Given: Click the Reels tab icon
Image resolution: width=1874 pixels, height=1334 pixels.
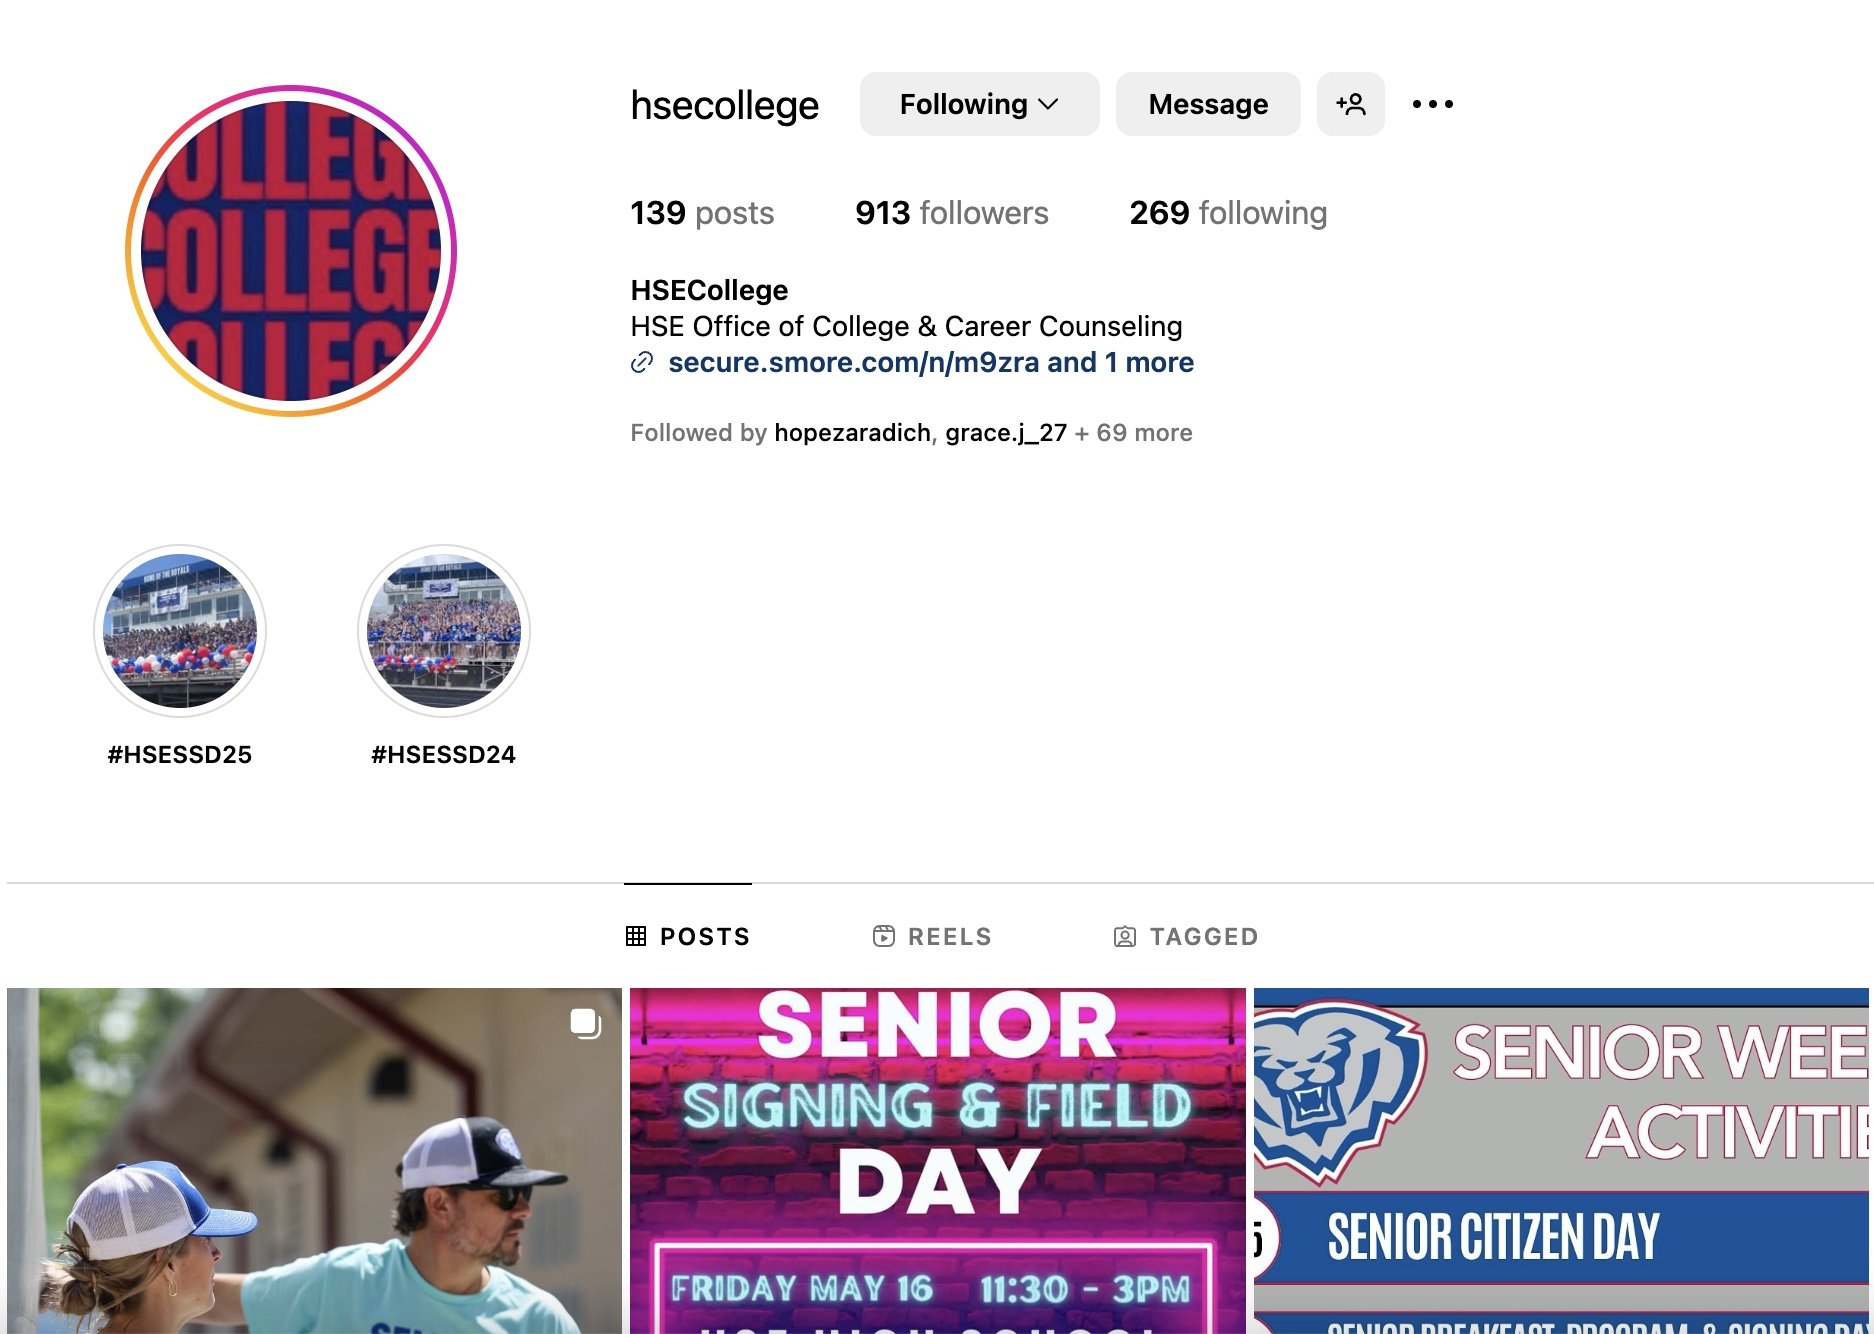Looking at the screenshot, I should pyautogui.click(x=884, y=936).
